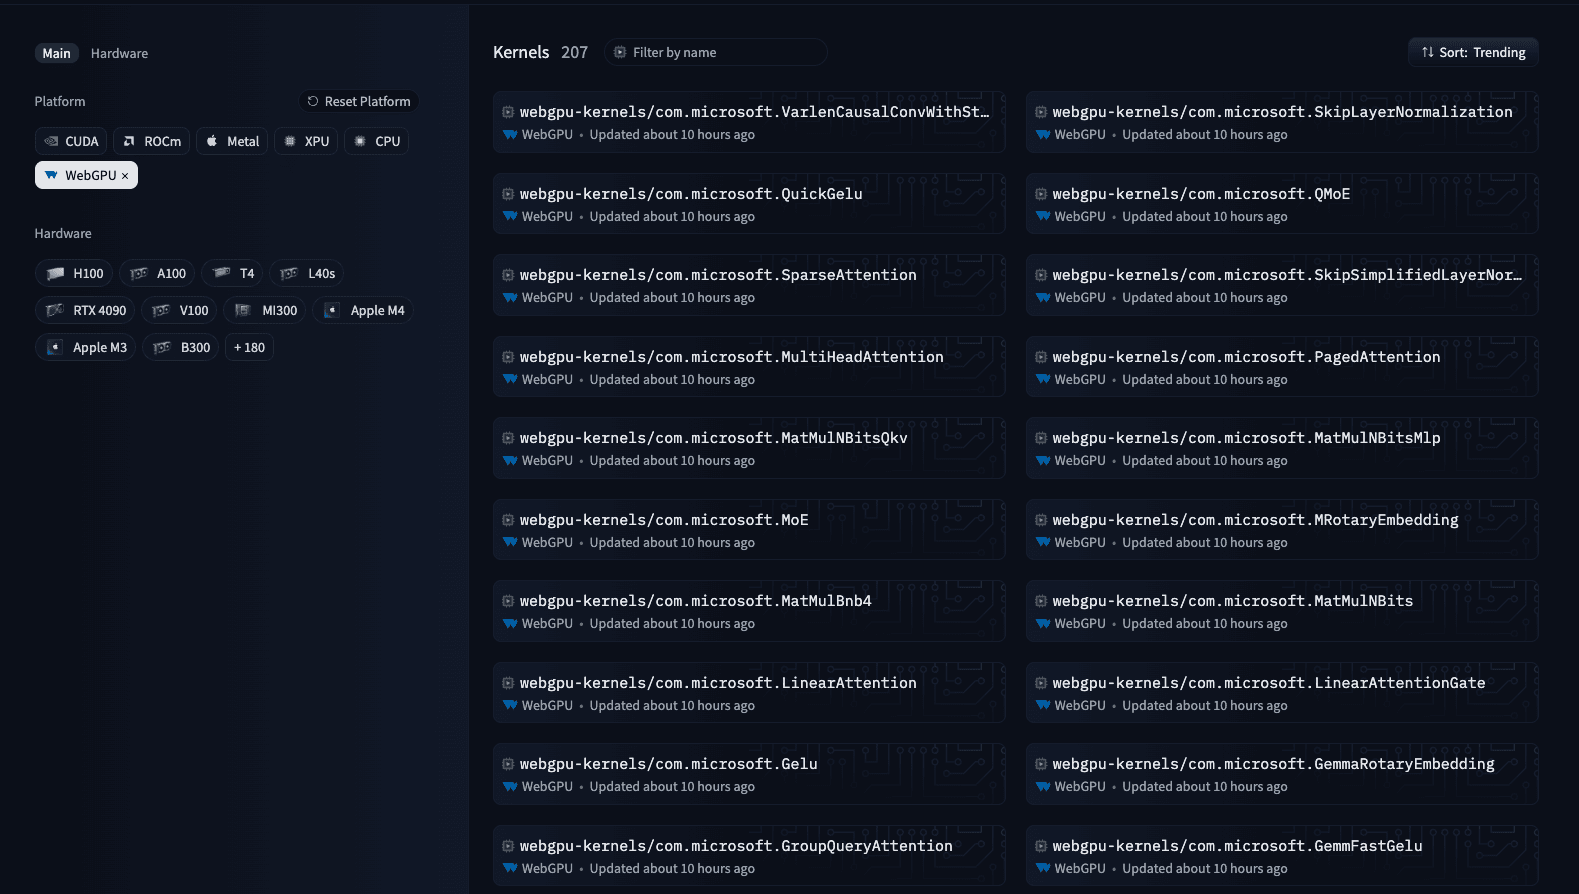Filter by V100 hardware
This screenshot has height=894, width=1579.
pyautogui.click(x=179, y=310)
